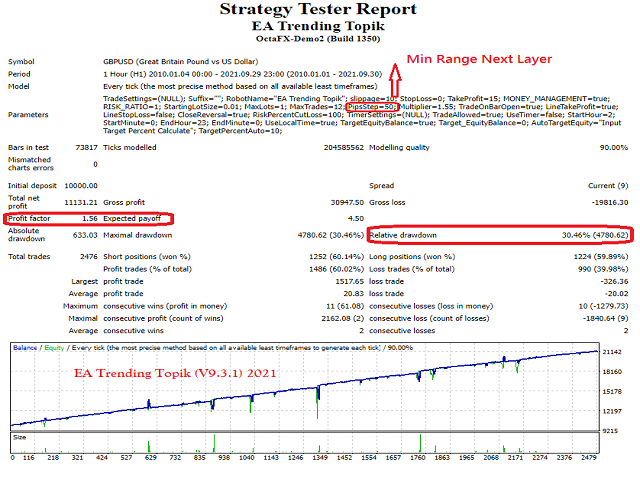Click the balance equity curve chart
The height and width of the screenshot is (480, 640).
click(x=305, y=387)
